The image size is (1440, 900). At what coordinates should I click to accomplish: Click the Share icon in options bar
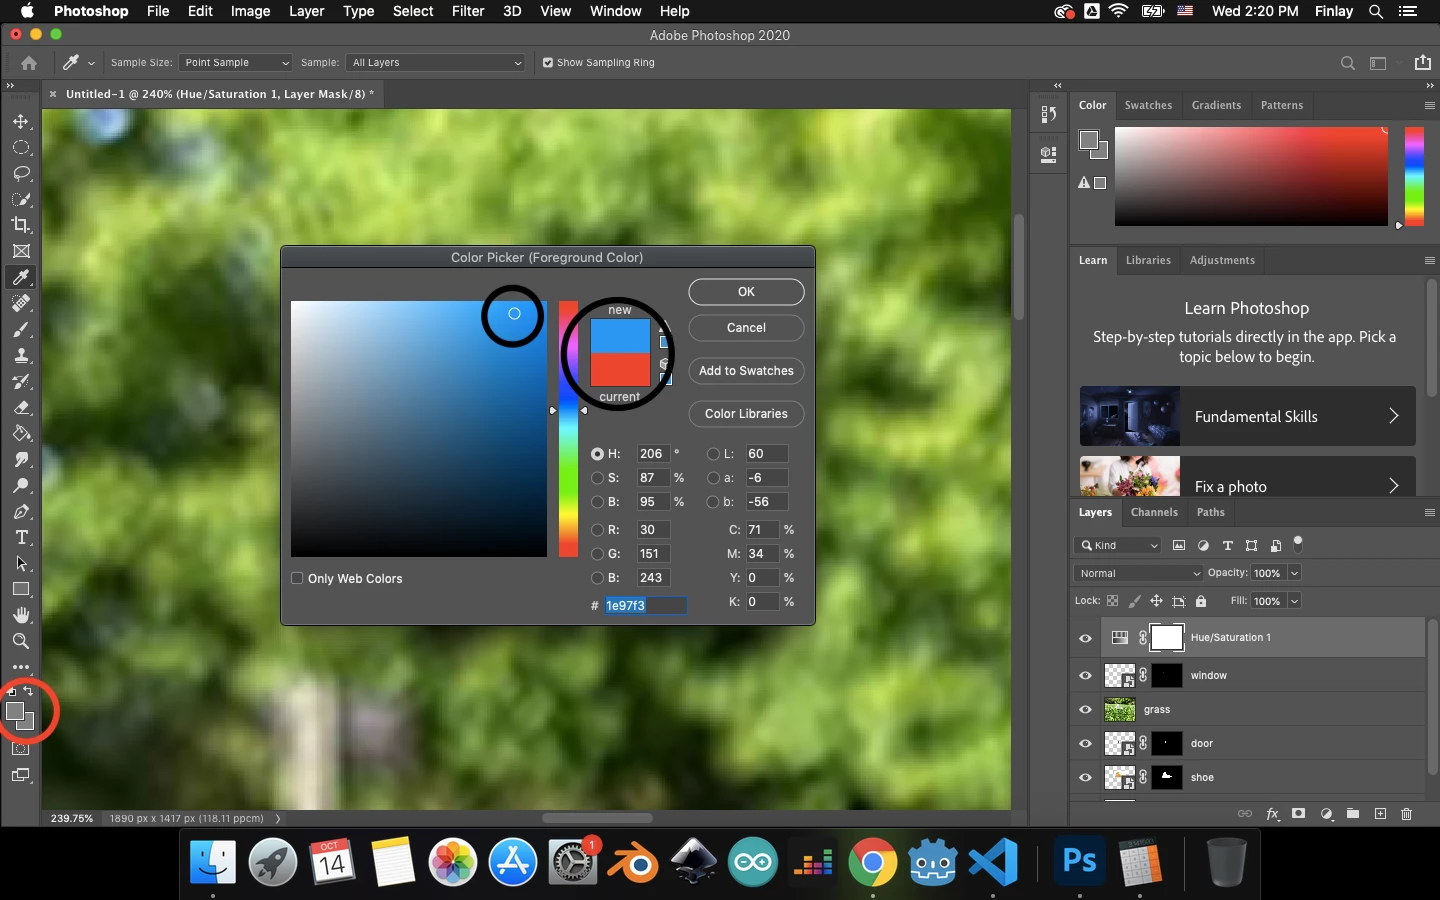pyautogui.click(x=1423, y=62)
